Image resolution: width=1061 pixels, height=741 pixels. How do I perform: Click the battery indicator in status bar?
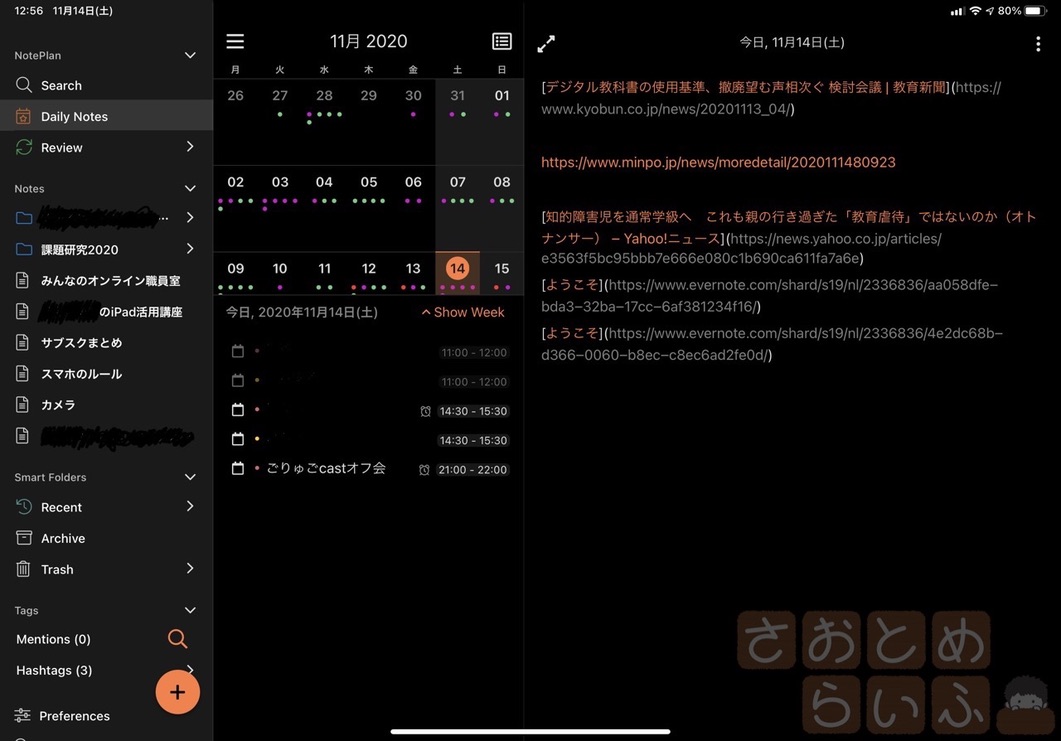1035,11
